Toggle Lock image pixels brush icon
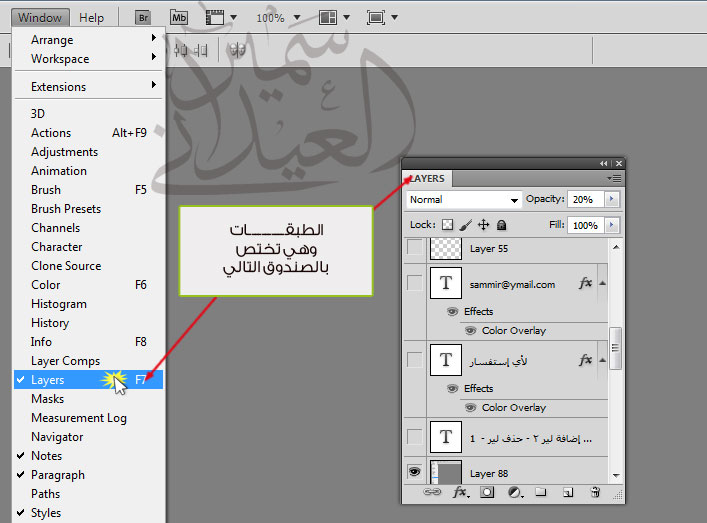This screenshot has width=707, height=523. coord(465,225)
